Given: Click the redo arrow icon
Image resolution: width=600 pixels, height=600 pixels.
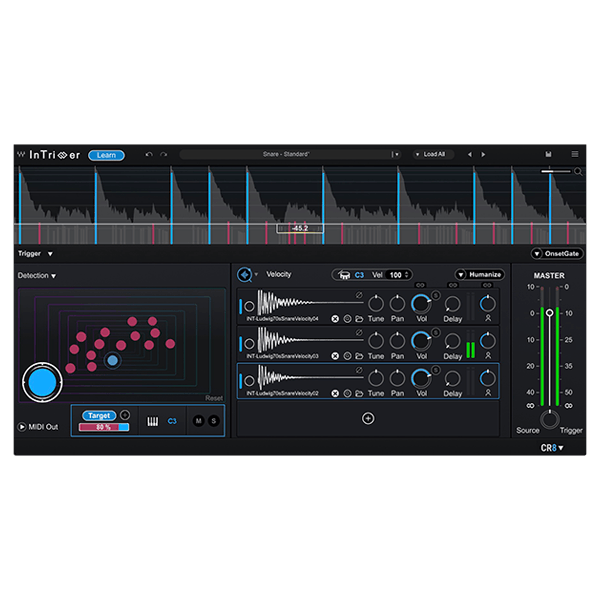Looking at the screenshot, I should pyautogui.click(x=163, y=155).
